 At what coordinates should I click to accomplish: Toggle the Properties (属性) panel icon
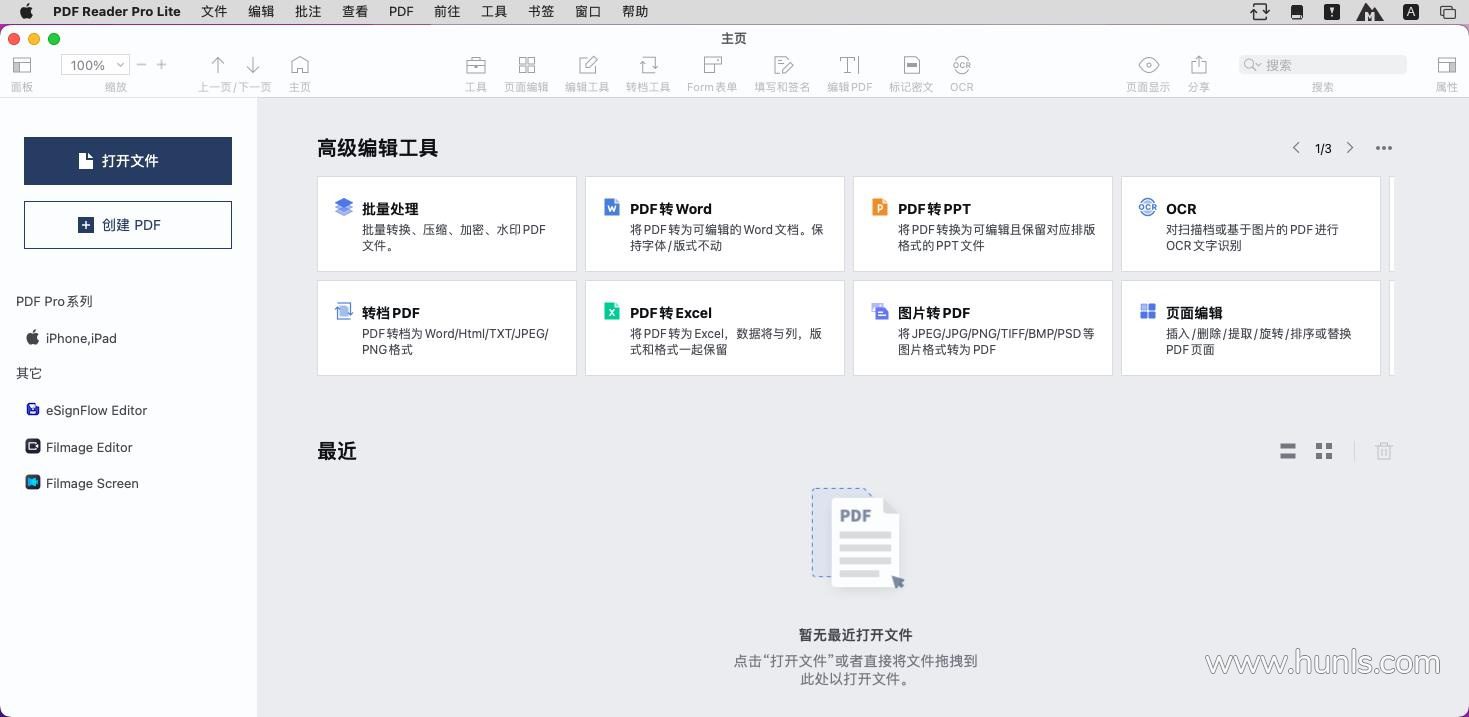point(1446,65)
